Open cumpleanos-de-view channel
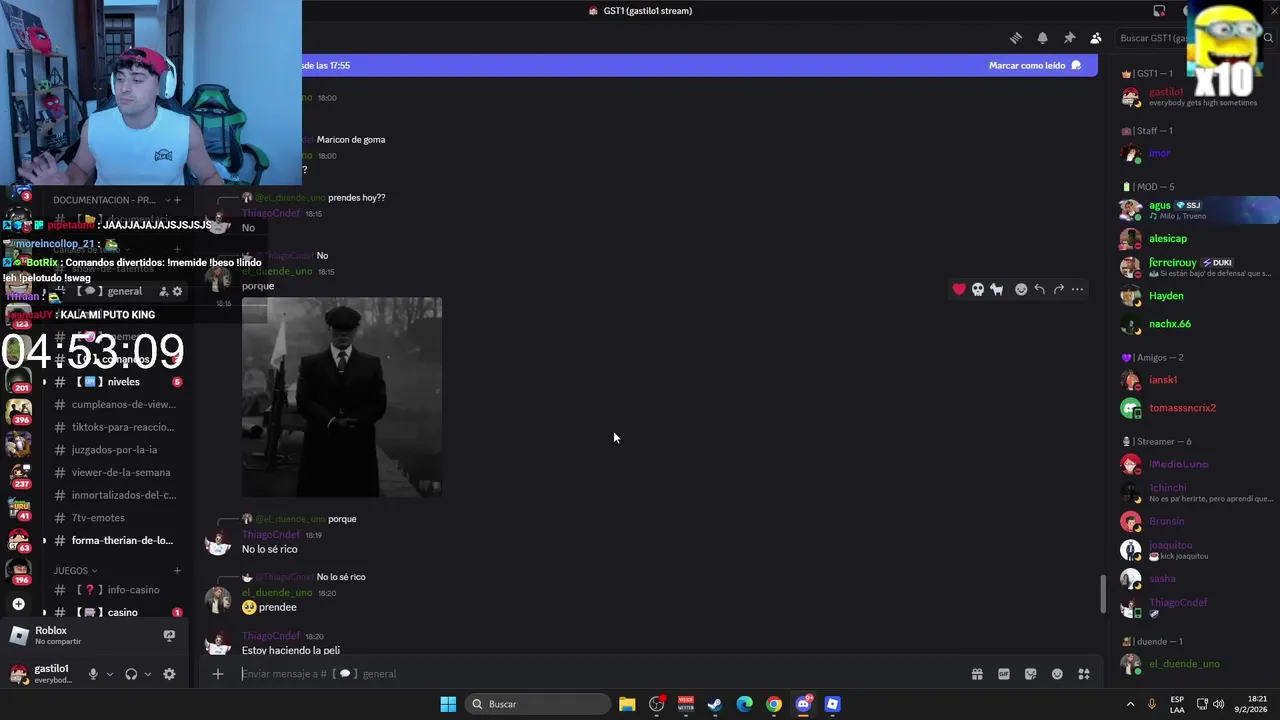Viewport: 1280px width, 720px height. (x=119, y=405)
